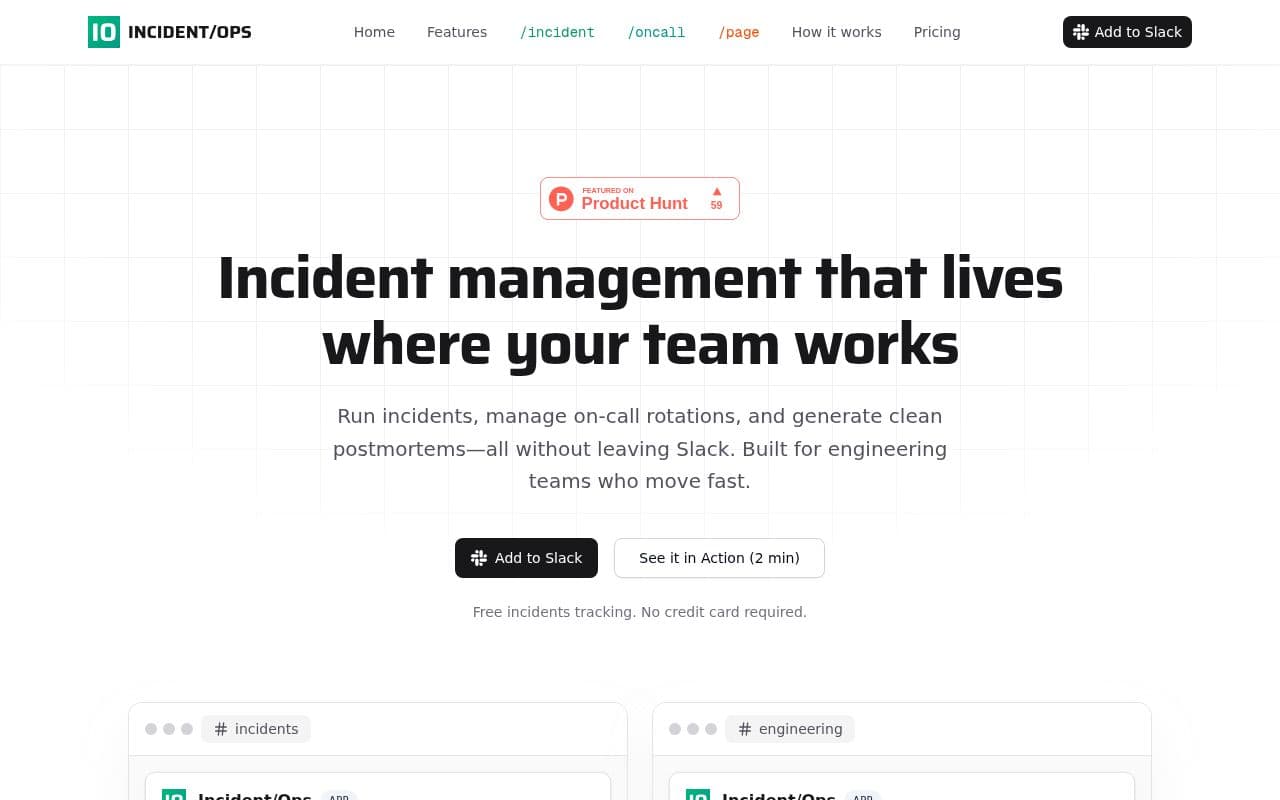Click the hero Add to Slack button
The width and height of the screenshot is (1280, 800).
coord(526,558)
